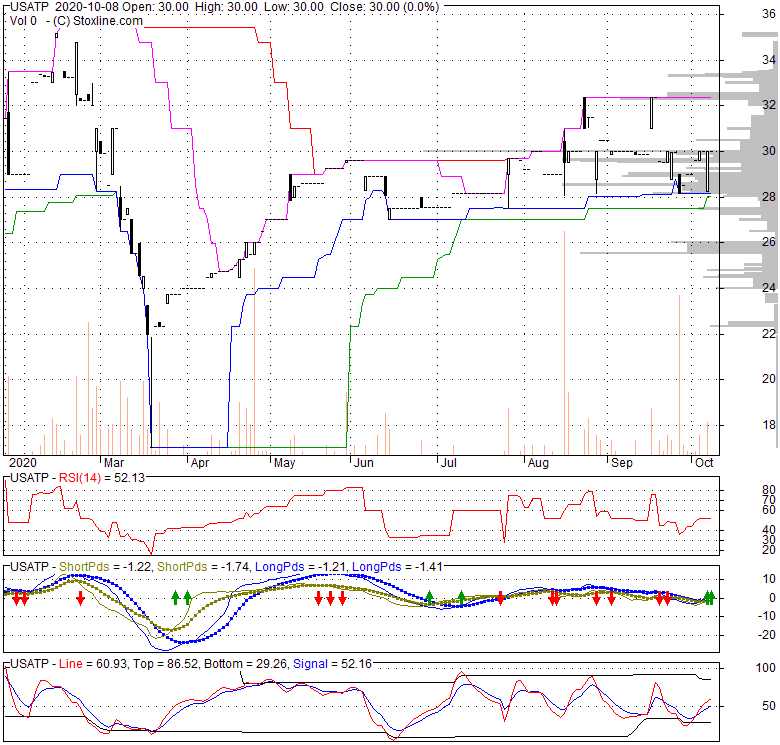Click the tallest volume bar in mid-August
This screenshot has height=745, width=780.
click(565, 343)
